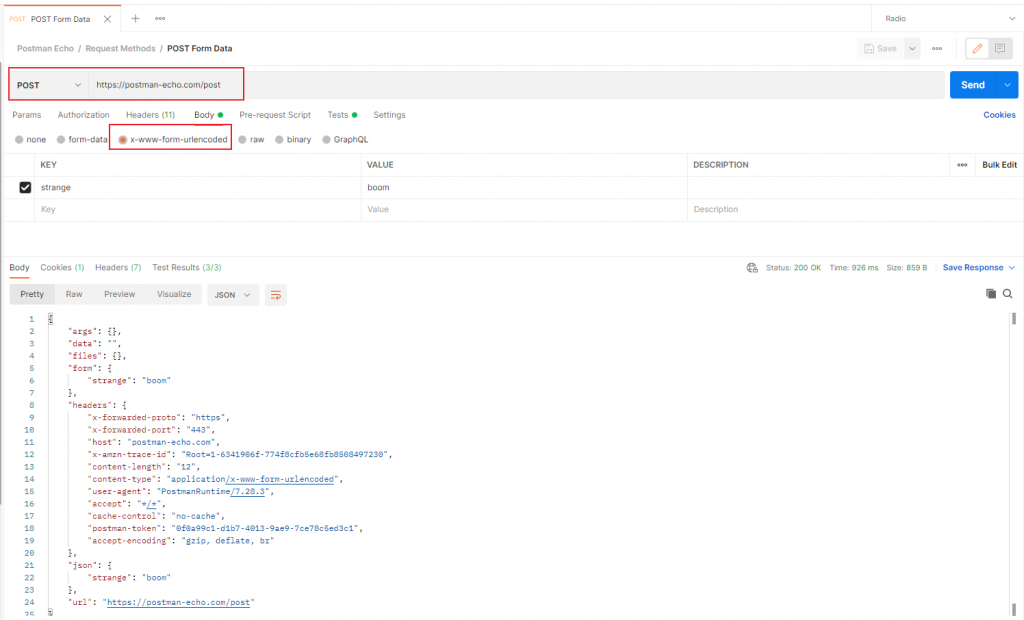Open a new request tab with plus icon
The image size is (1024, 620).
135,18
